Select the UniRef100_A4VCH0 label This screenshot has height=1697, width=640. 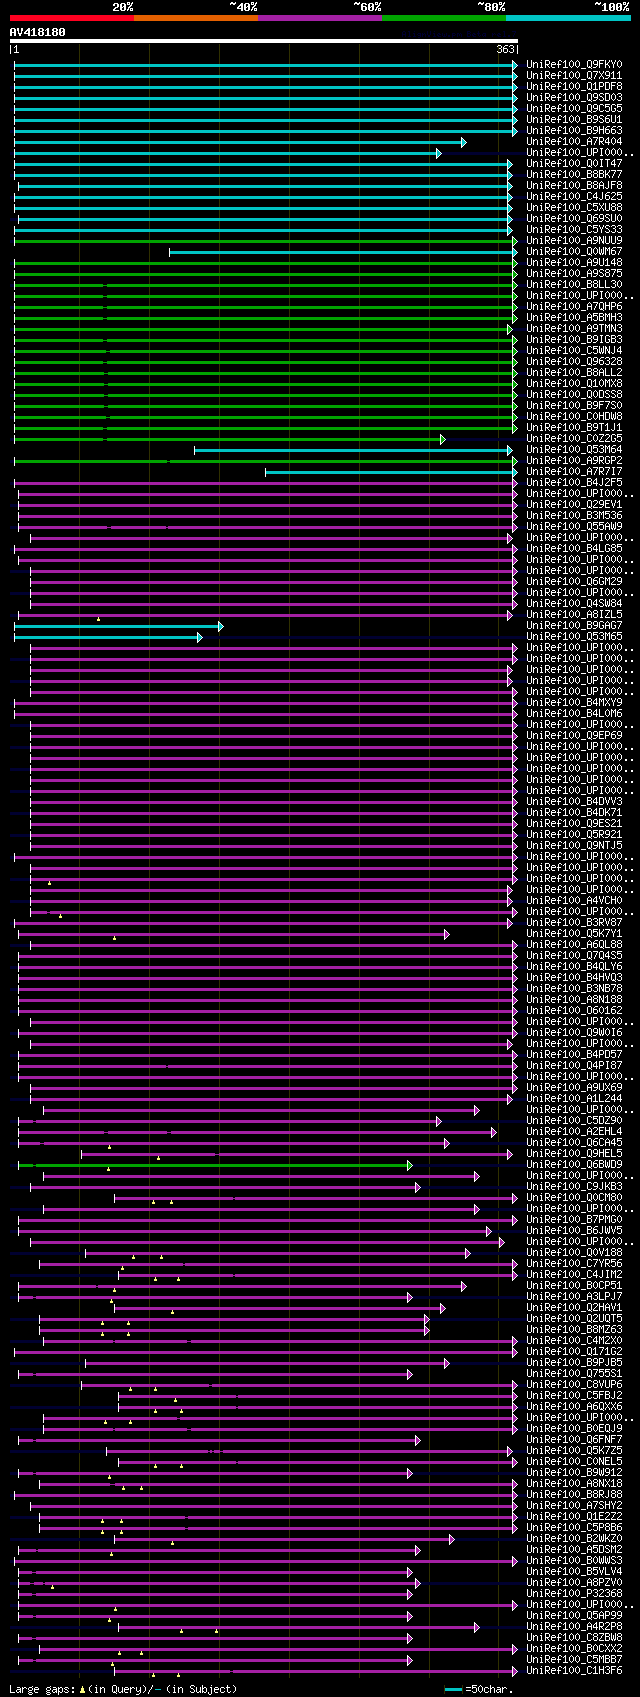(x=574, y=900)
